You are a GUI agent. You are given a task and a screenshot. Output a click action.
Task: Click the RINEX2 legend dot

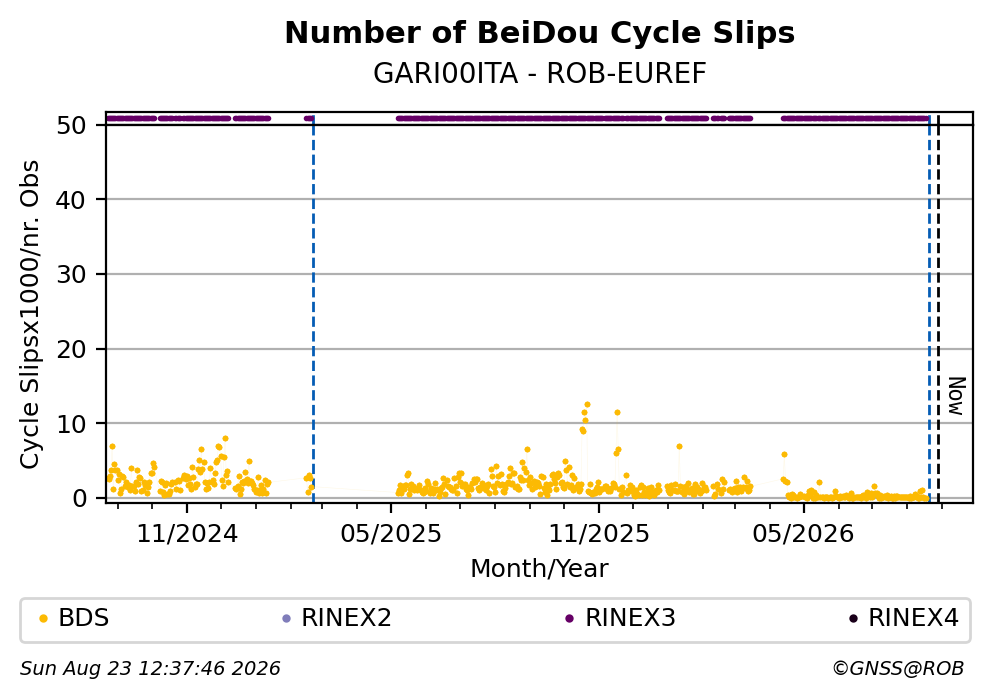[286, 619]
